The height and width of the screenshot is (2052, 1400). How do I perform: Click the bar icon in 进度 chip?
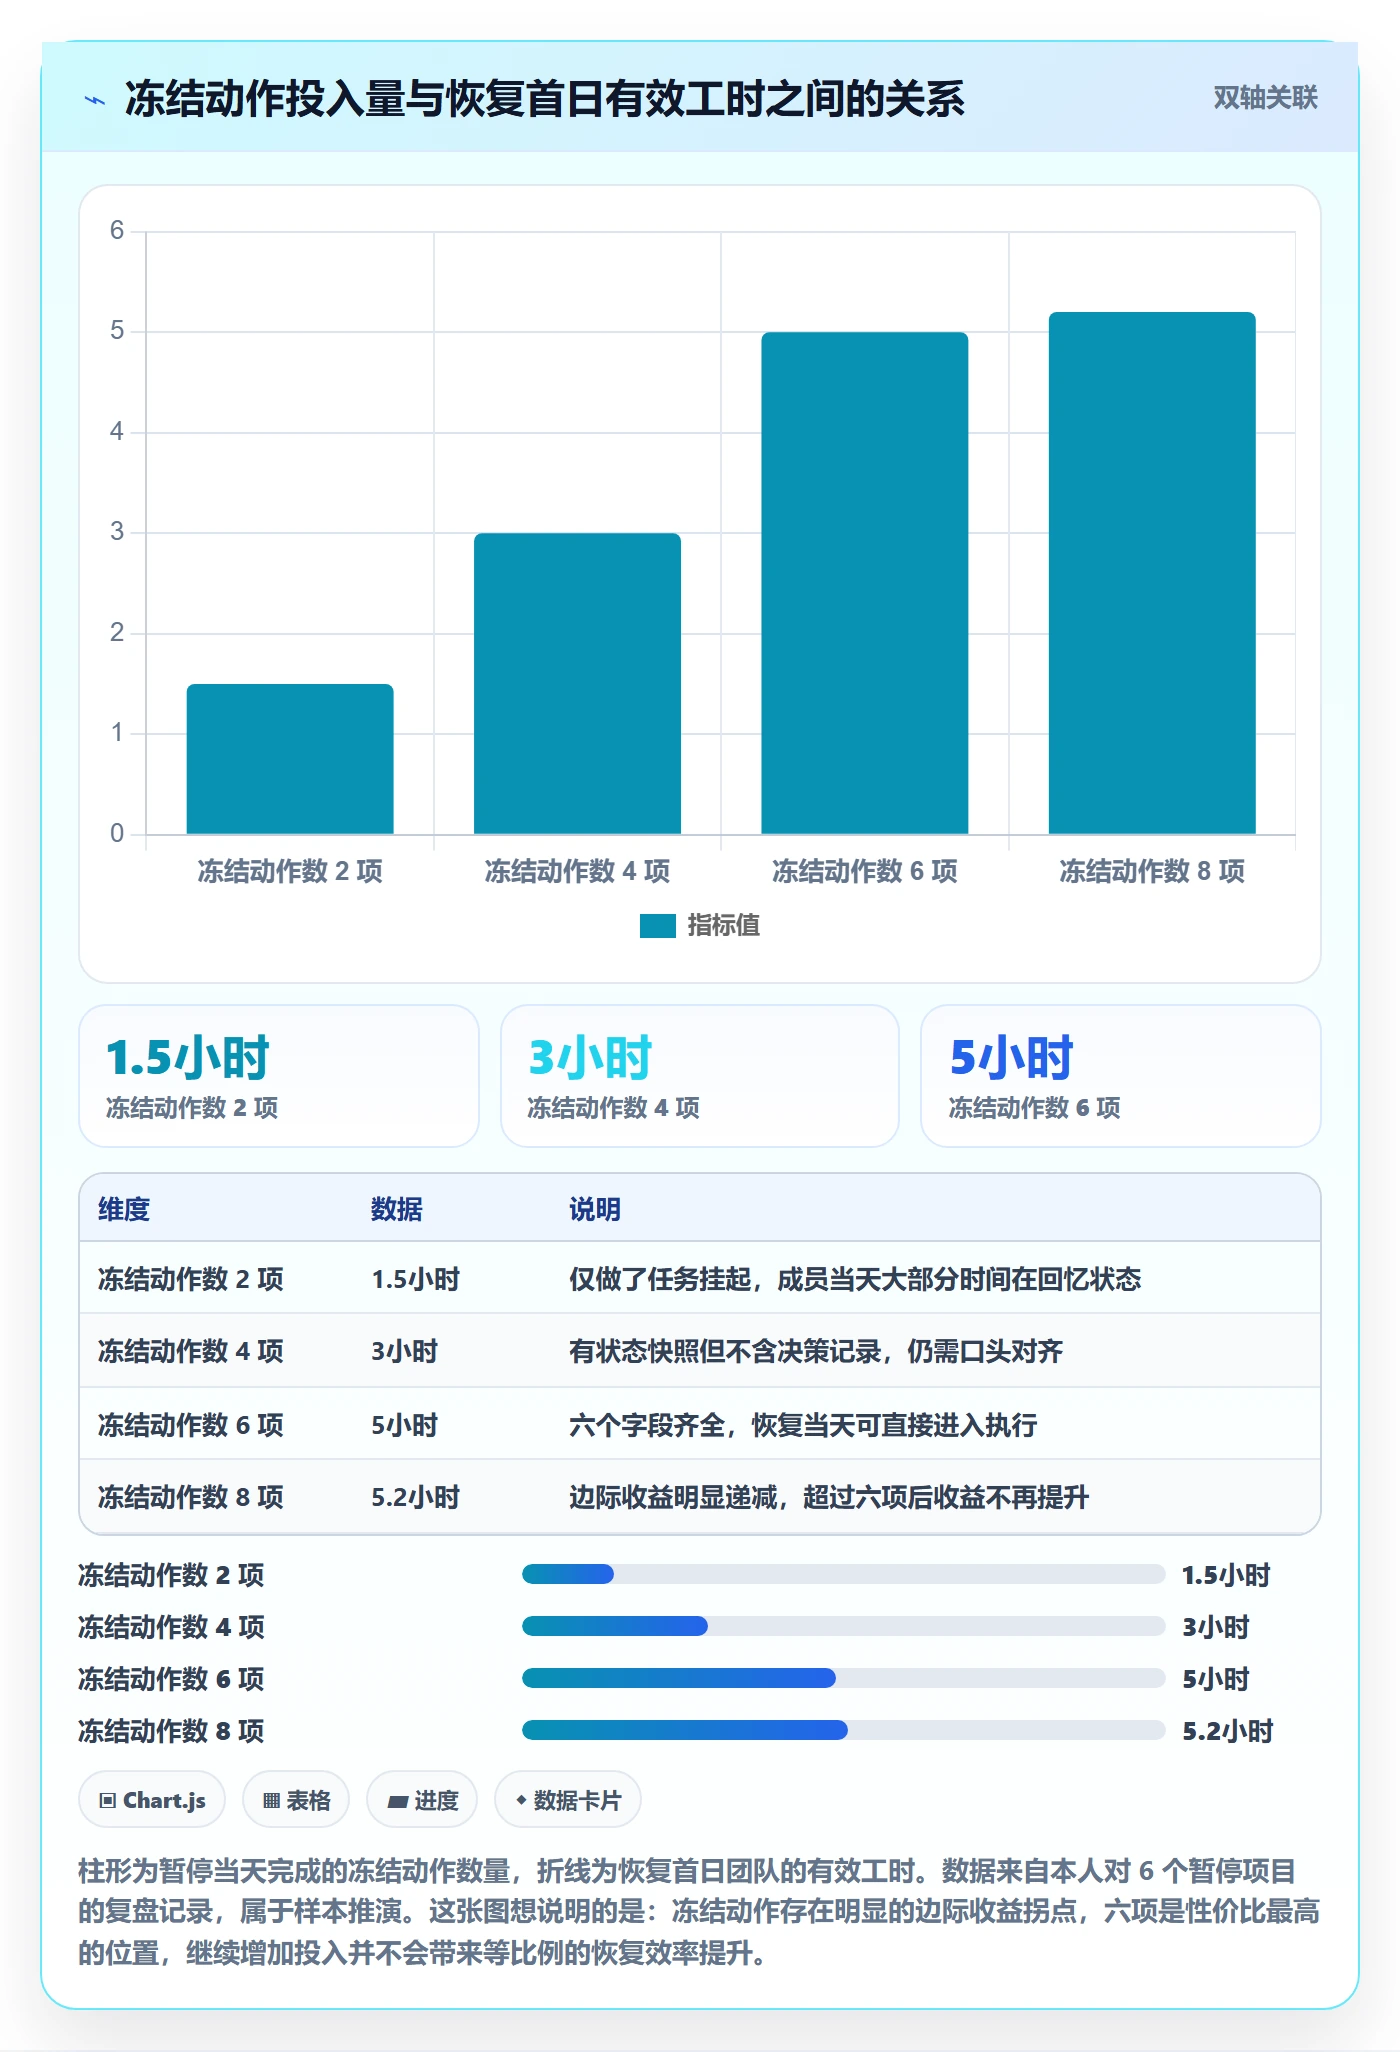click(398, 1802)
